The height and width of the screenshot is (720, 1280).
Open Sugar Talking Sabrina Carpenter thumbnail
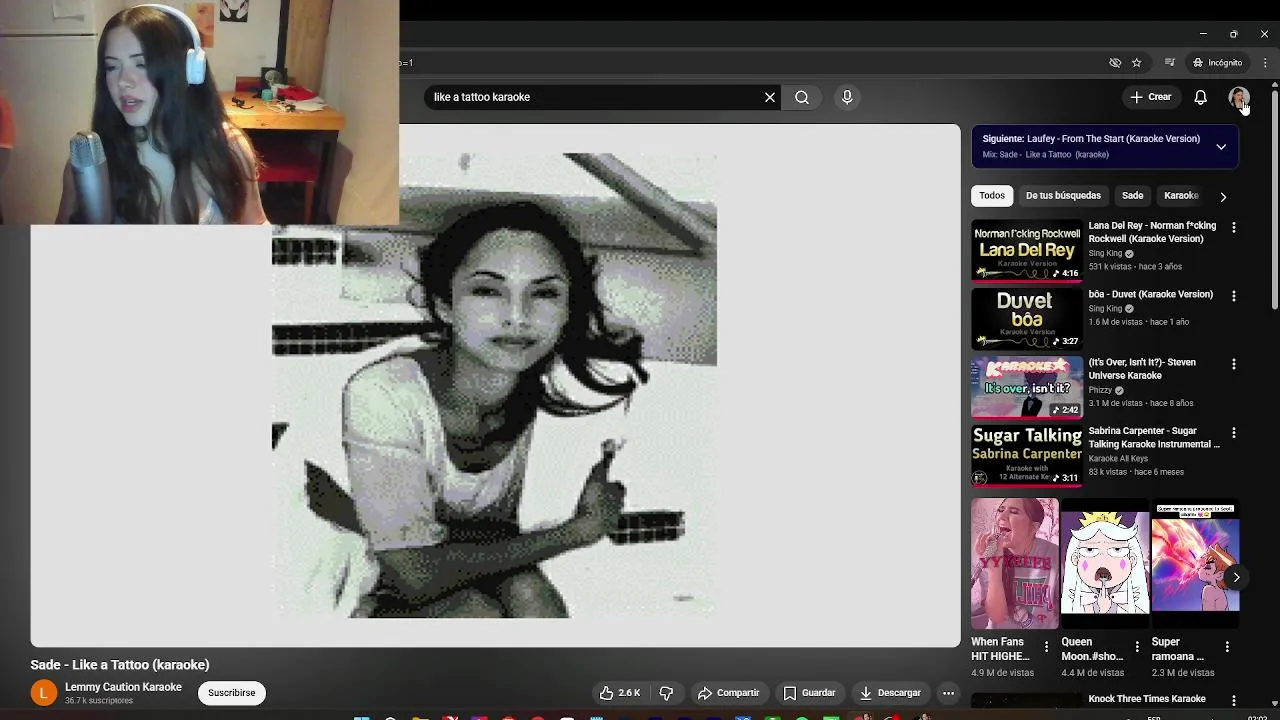tap(1027, 455)
